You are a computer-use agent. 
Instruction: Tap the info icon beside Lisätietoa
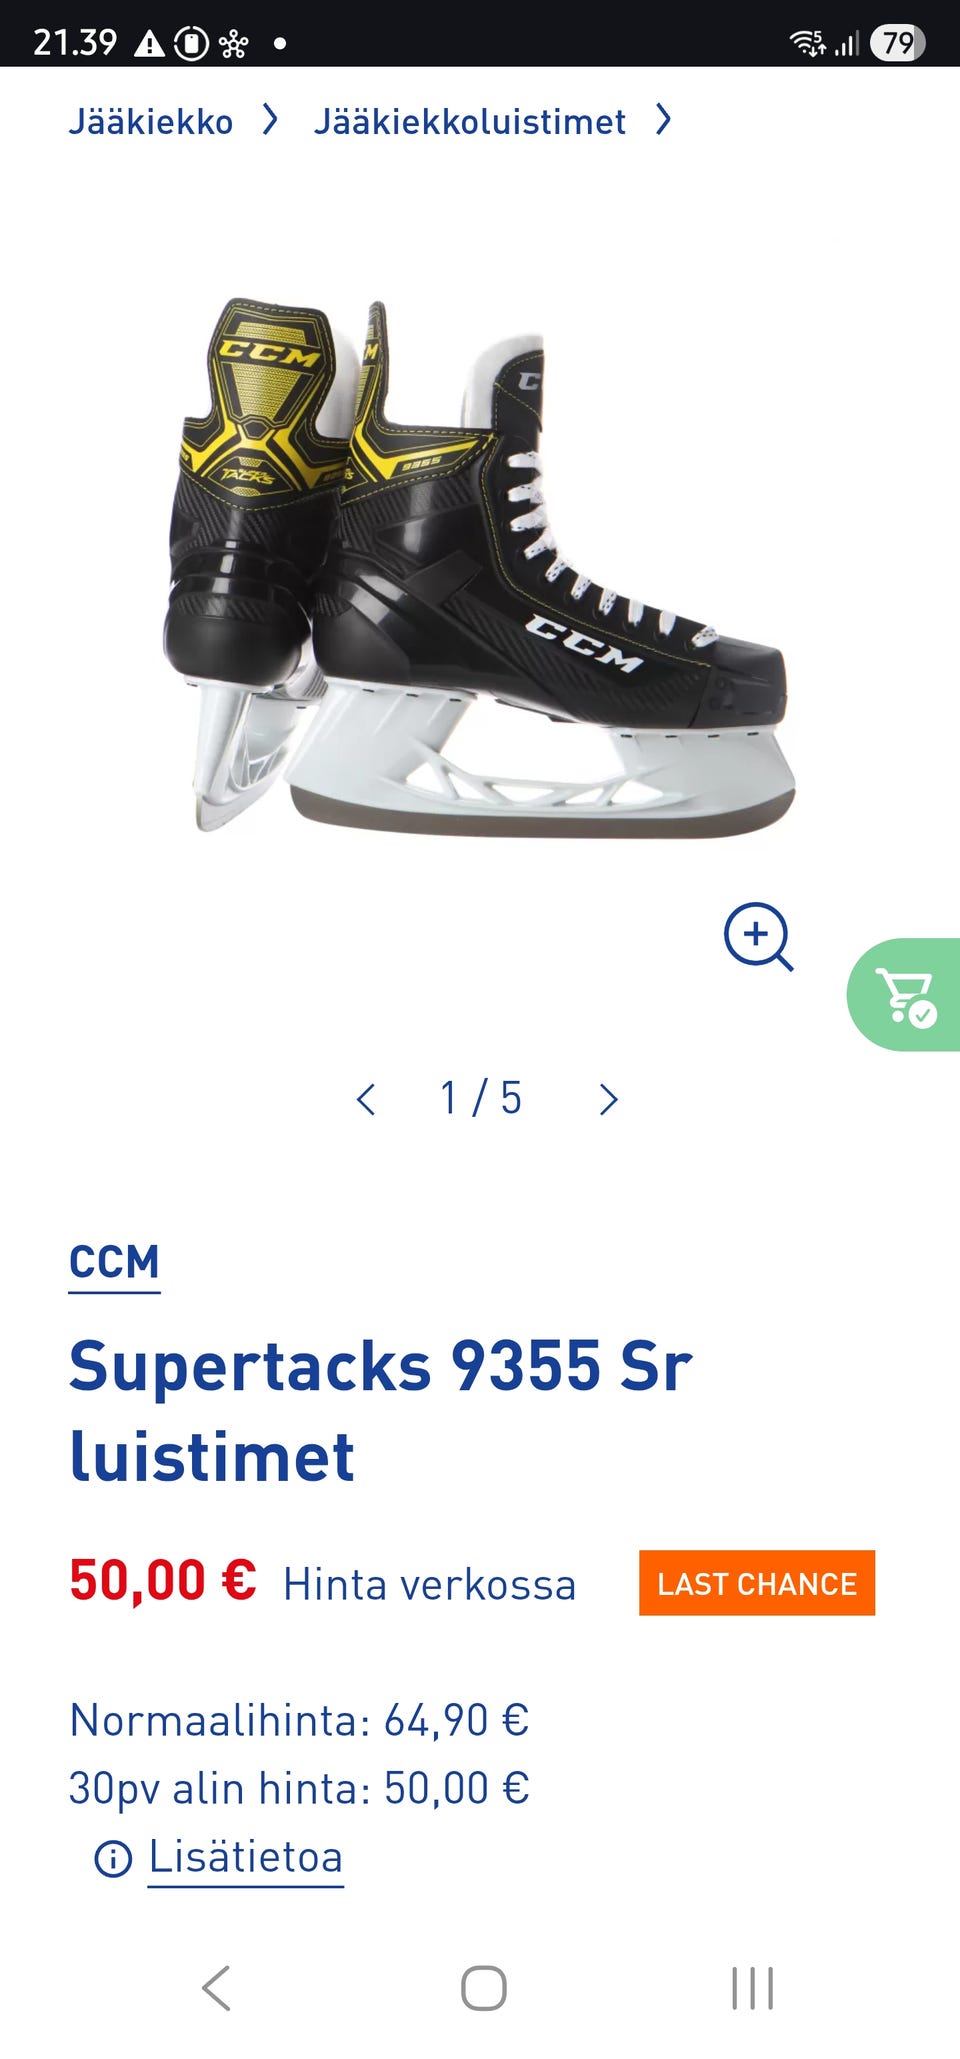click(x=113, y=1859)
